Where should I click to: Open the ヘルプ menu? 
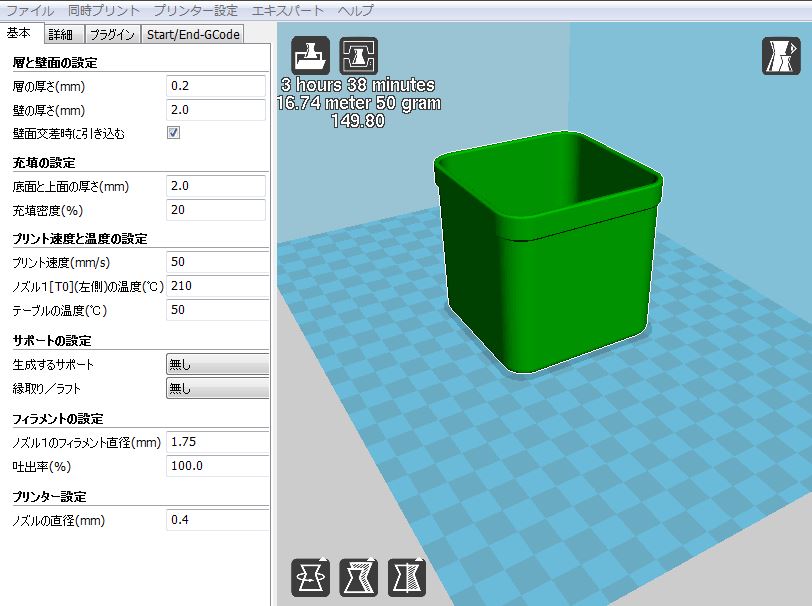click(x=355, y=10)
